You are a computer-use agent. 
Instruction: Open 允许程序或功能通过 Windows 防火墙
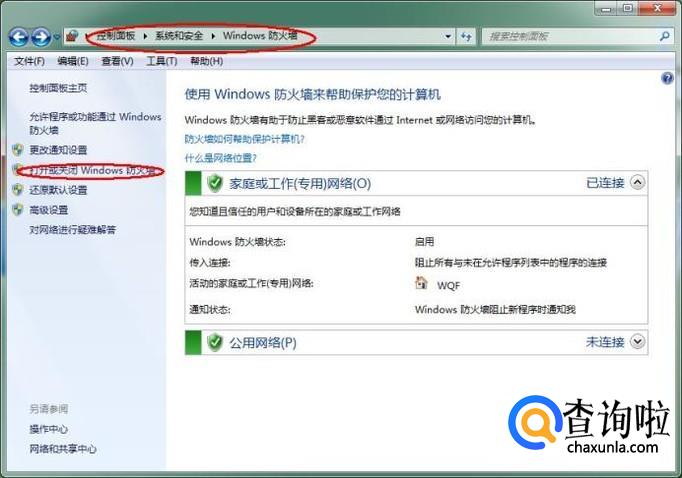coord(95,124)
